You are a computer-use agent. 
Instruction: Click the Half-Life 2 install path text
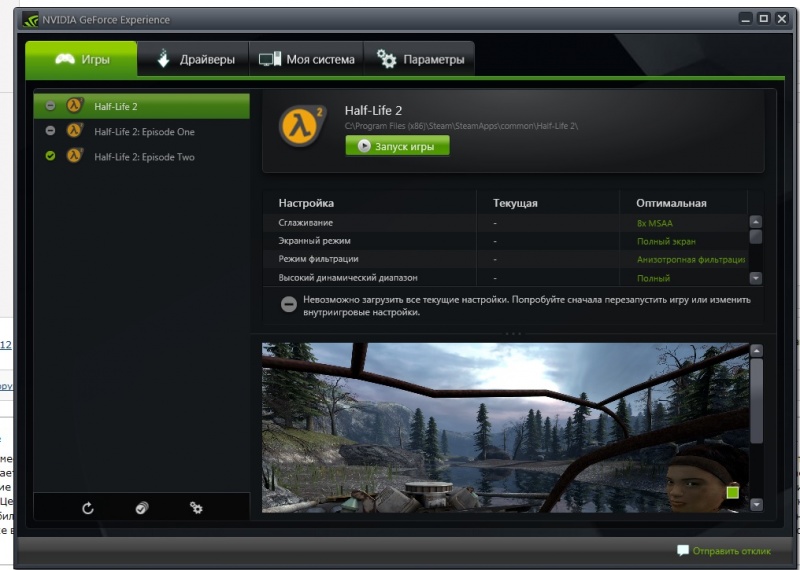(461, 126)
